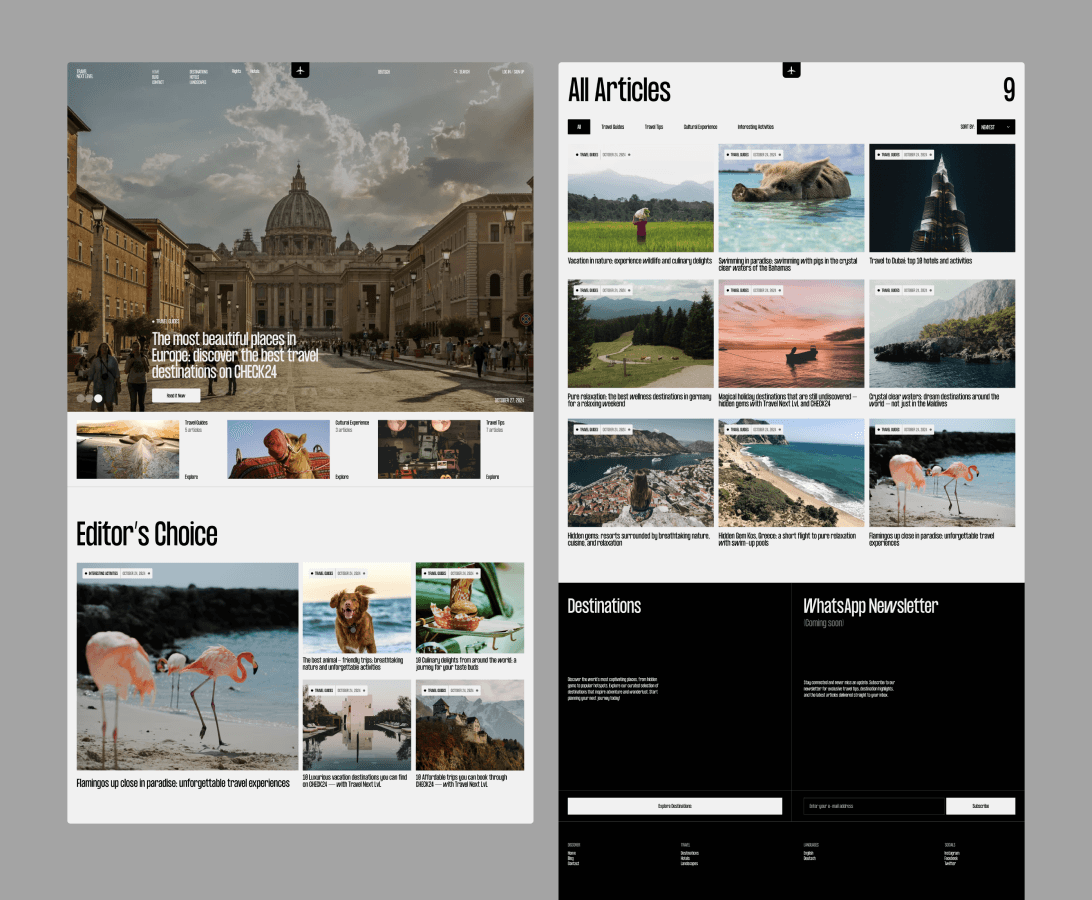Select the Cultural Experience filter tab

click(701, 127)
